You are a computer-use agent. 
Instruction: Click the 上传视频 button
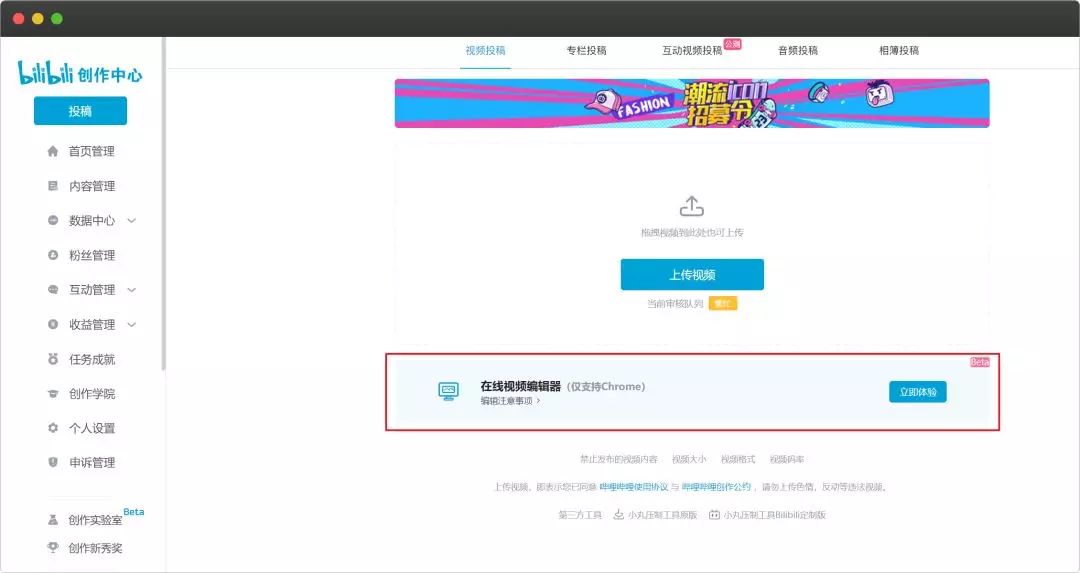(x=692, y=275)
